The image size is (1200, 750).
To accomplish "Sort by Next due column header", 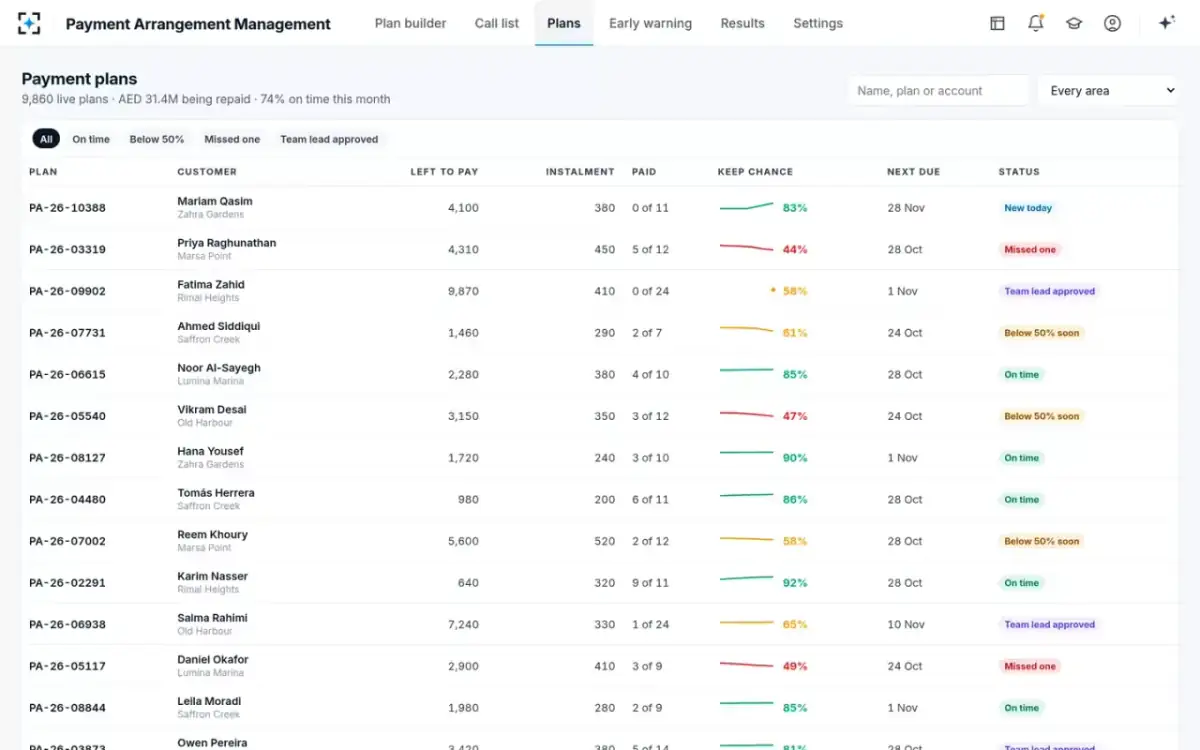I will point(913,172).
